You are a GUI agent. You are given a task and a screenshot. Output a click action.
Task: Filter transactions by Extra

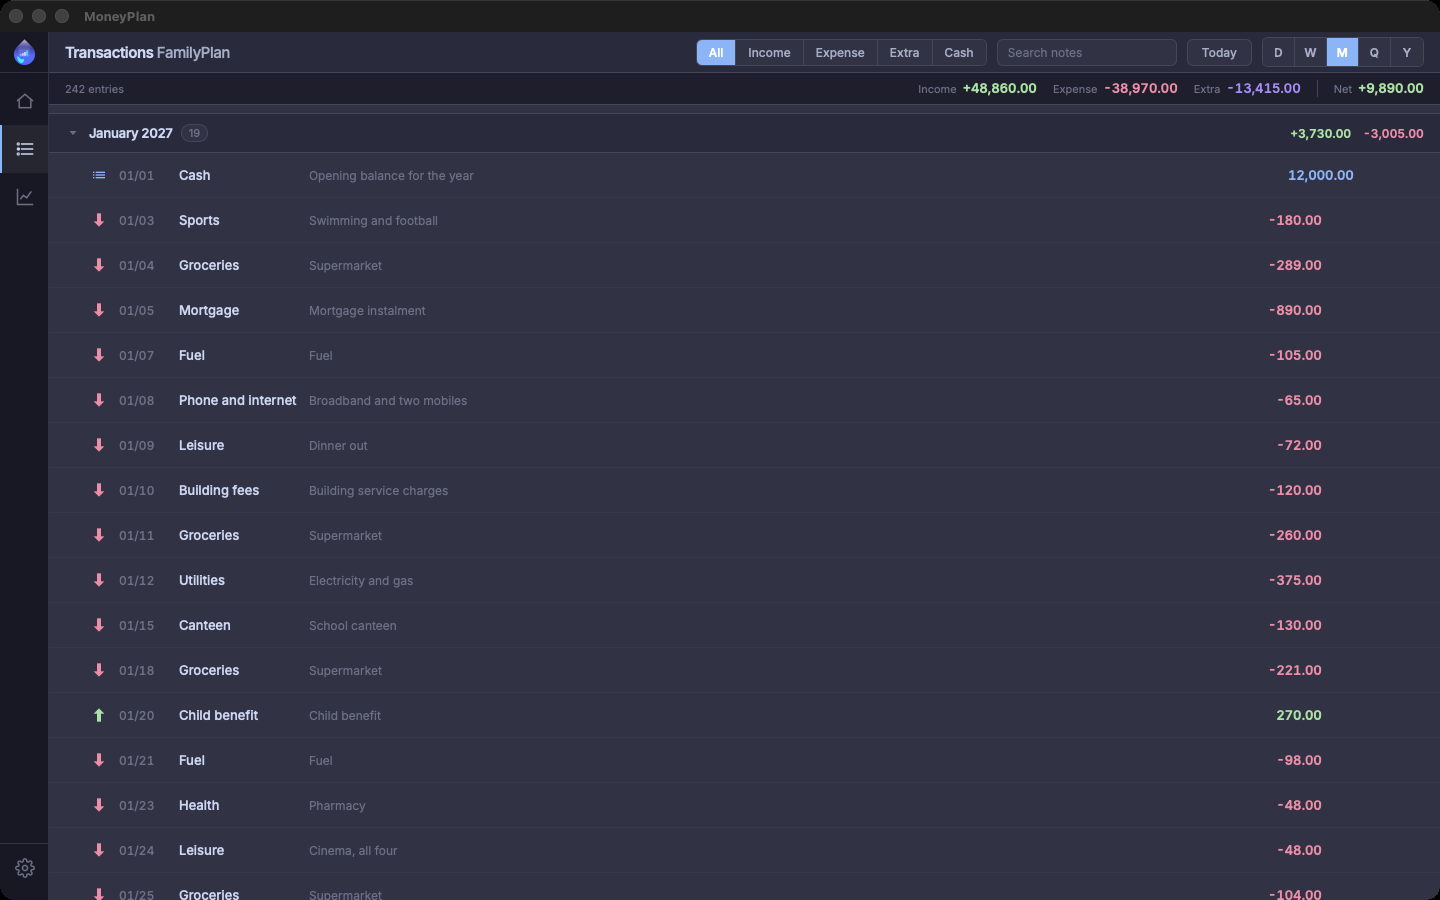pos(904,52)
